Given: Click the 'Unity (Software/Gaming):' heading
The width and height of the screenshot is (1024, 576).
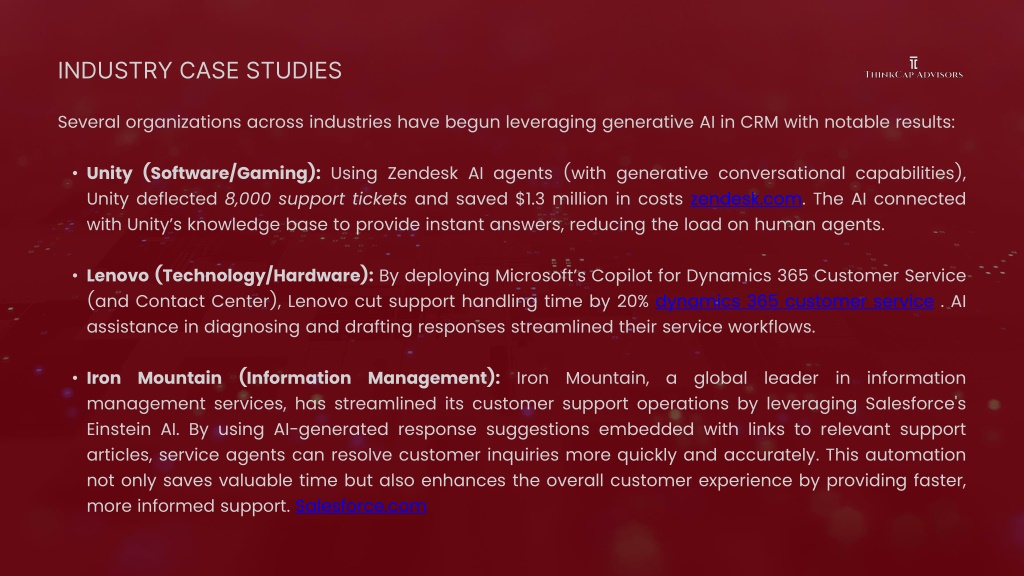Looking at the screenshot, I should click(204, 173).
